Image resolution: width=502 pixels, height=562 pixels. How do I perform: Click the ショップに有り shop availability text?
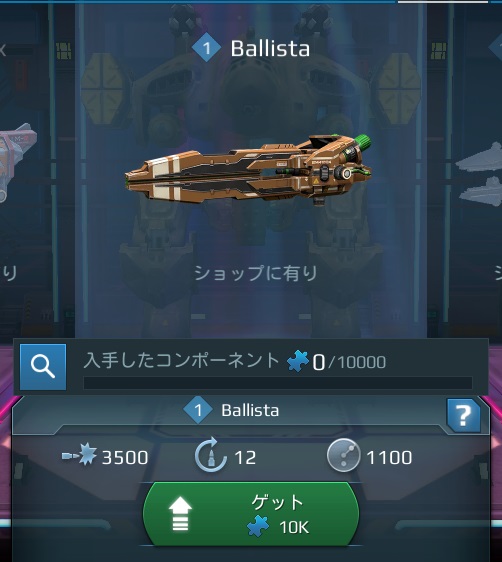255,273
